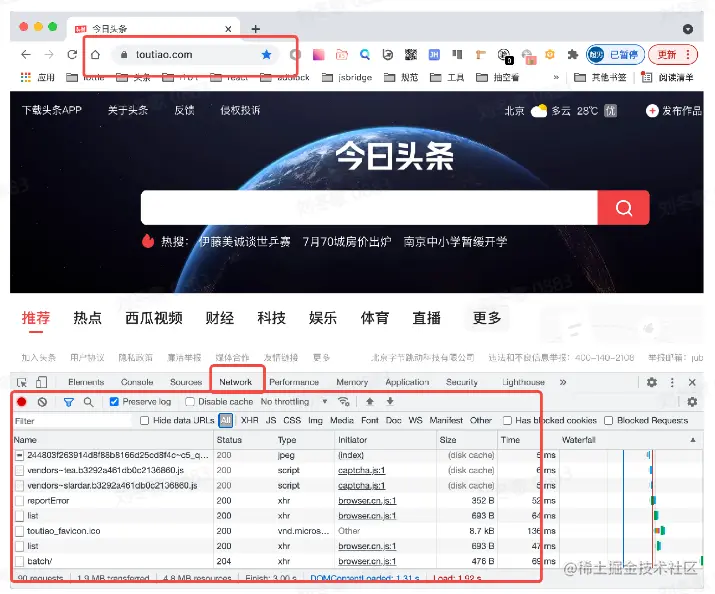
Task: Click the network Filter text field
Action: tap(73, 421)
